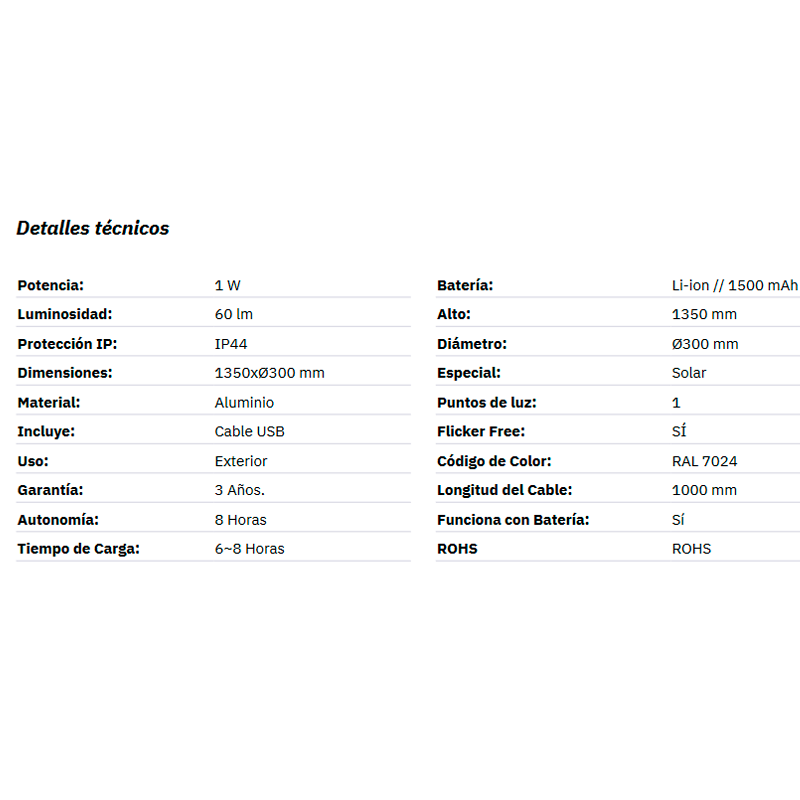This screenshot has width=800, height=800.
Task: Click the Detalles técnicos heading
Action: coord(93,228)
